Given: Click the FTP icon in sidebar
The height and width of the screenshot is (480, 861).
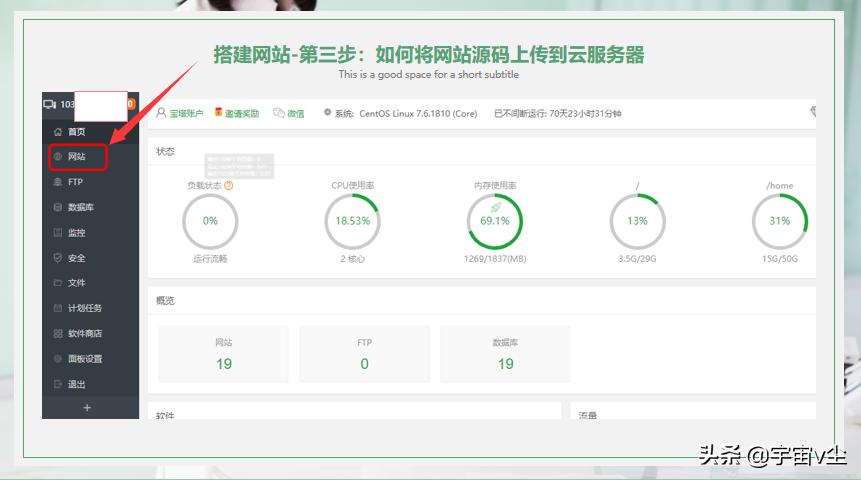Looking at the screenshot, I should [58, 182].
